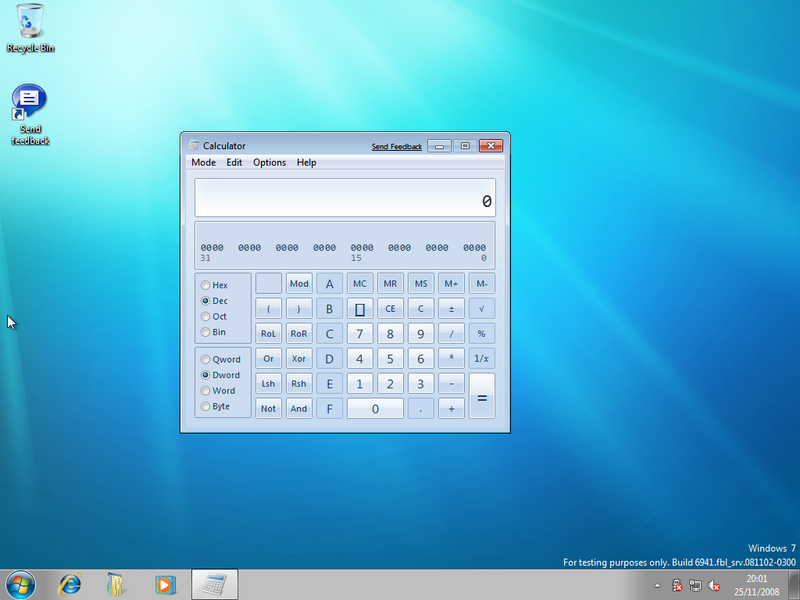Open Windows Explorer libraries taskbar icon
This screenshot has width=800, height=600.
pos(117,584)
